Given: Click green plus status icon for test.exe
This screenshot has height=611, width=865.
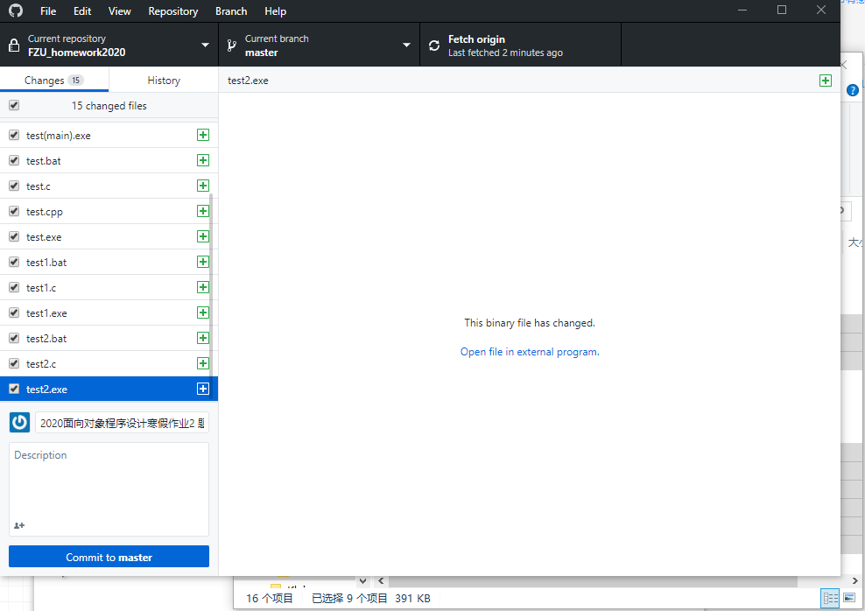Looking at the screenshot, I should [x=203, y=237].
